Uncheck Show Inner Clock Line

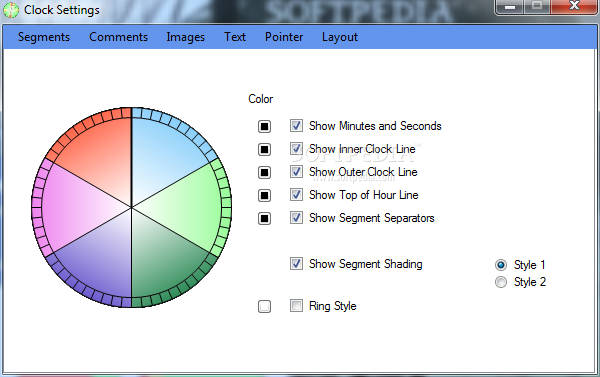(x=296, y=149)
